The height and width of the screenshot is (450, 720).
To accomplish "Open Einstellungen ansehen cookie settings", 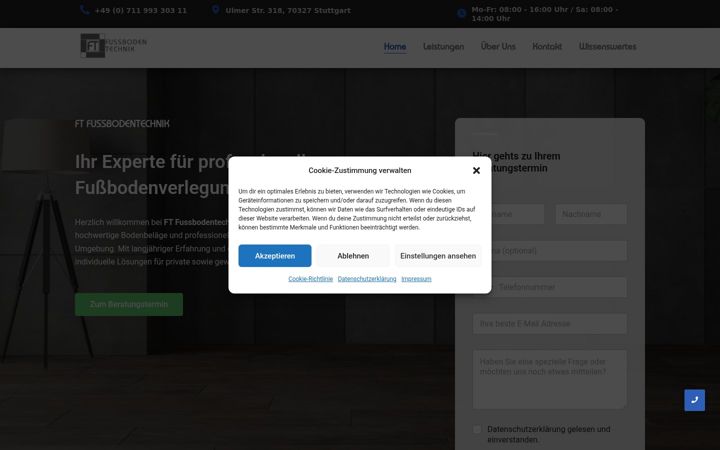I will [438, 256].
